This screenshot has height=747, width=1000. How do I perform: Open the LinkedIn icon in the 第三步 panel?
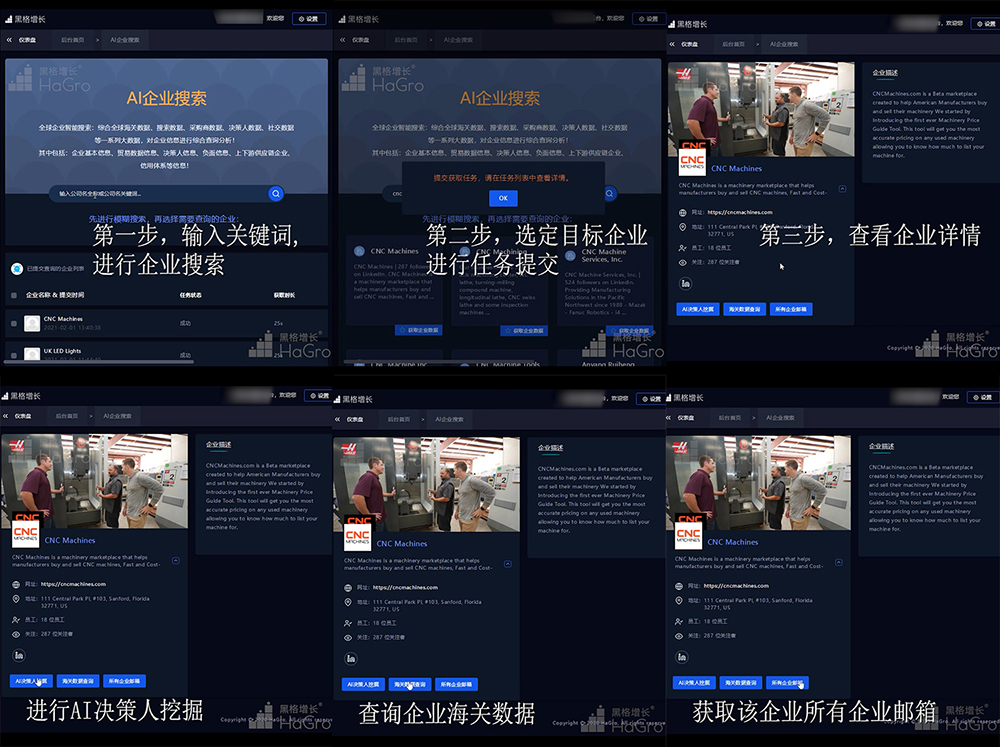click(686, 284)
